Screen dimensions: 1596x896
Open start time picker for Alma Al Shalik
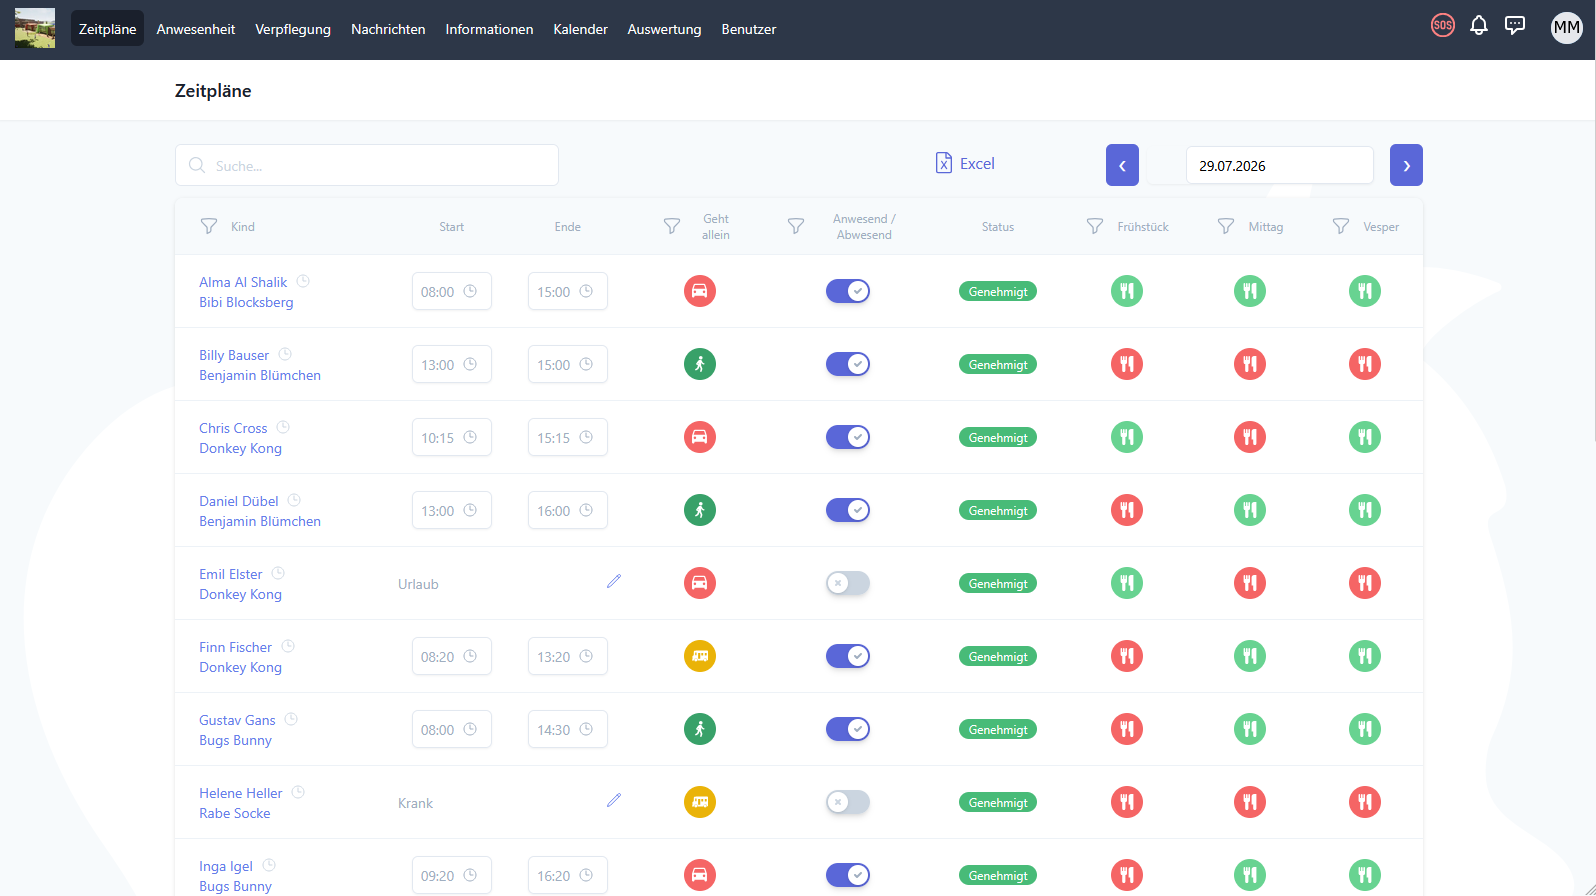pos(452,291)
